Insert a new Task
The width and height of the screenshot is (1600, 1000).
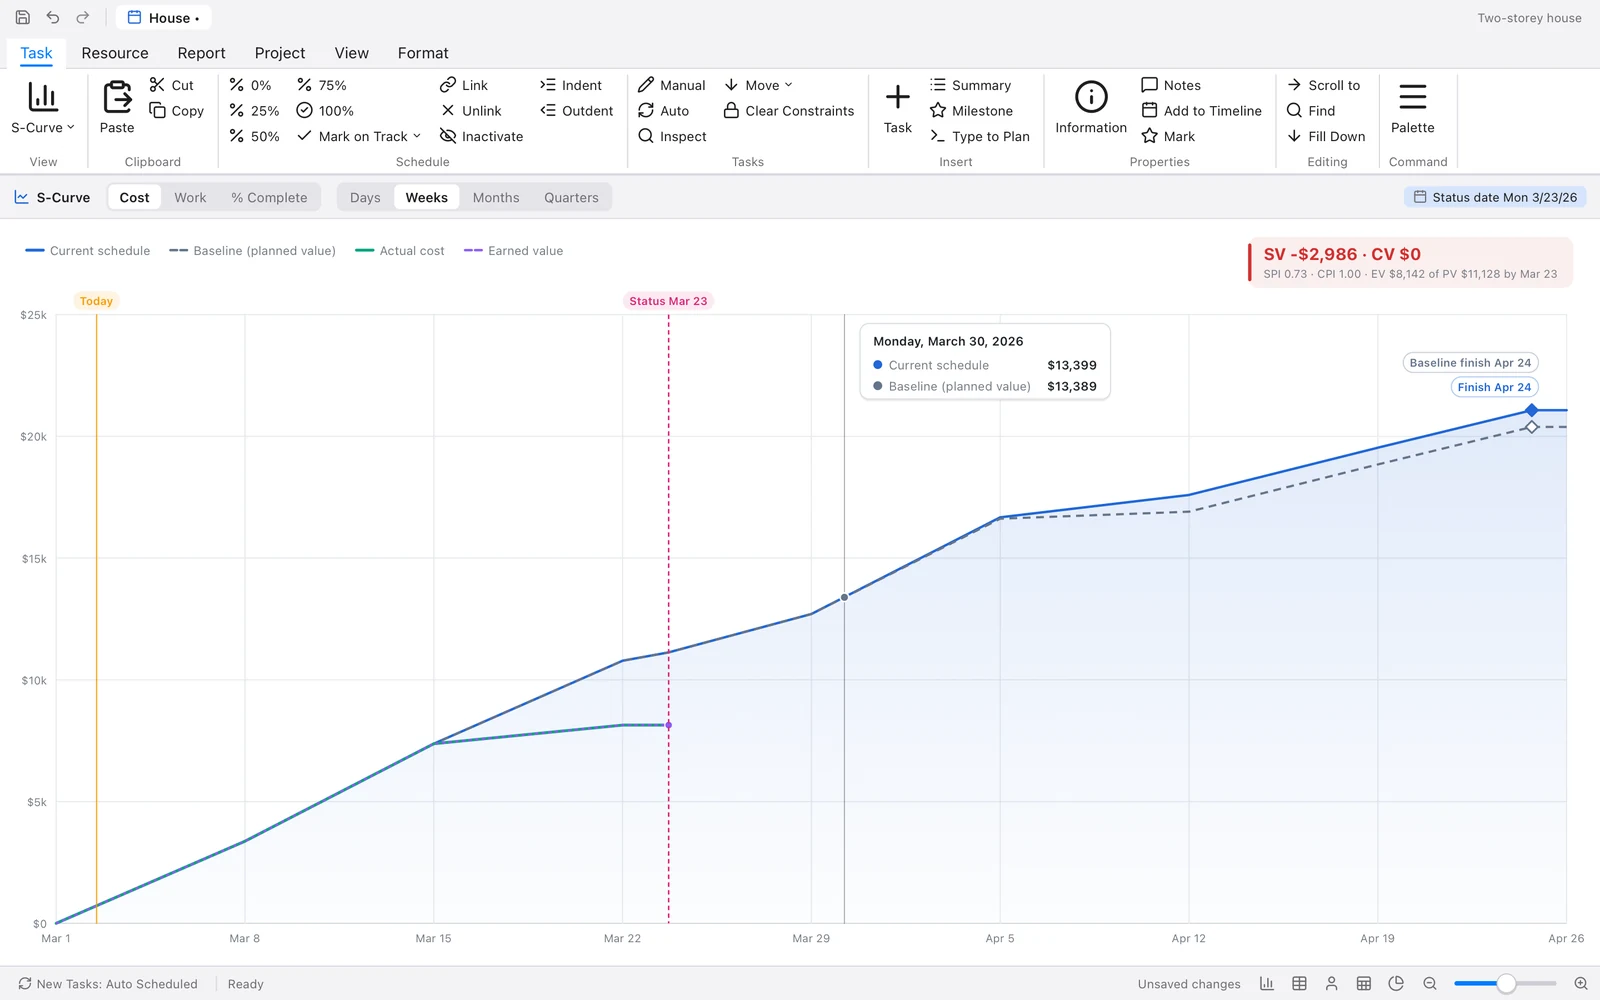(x=898, y=108)
